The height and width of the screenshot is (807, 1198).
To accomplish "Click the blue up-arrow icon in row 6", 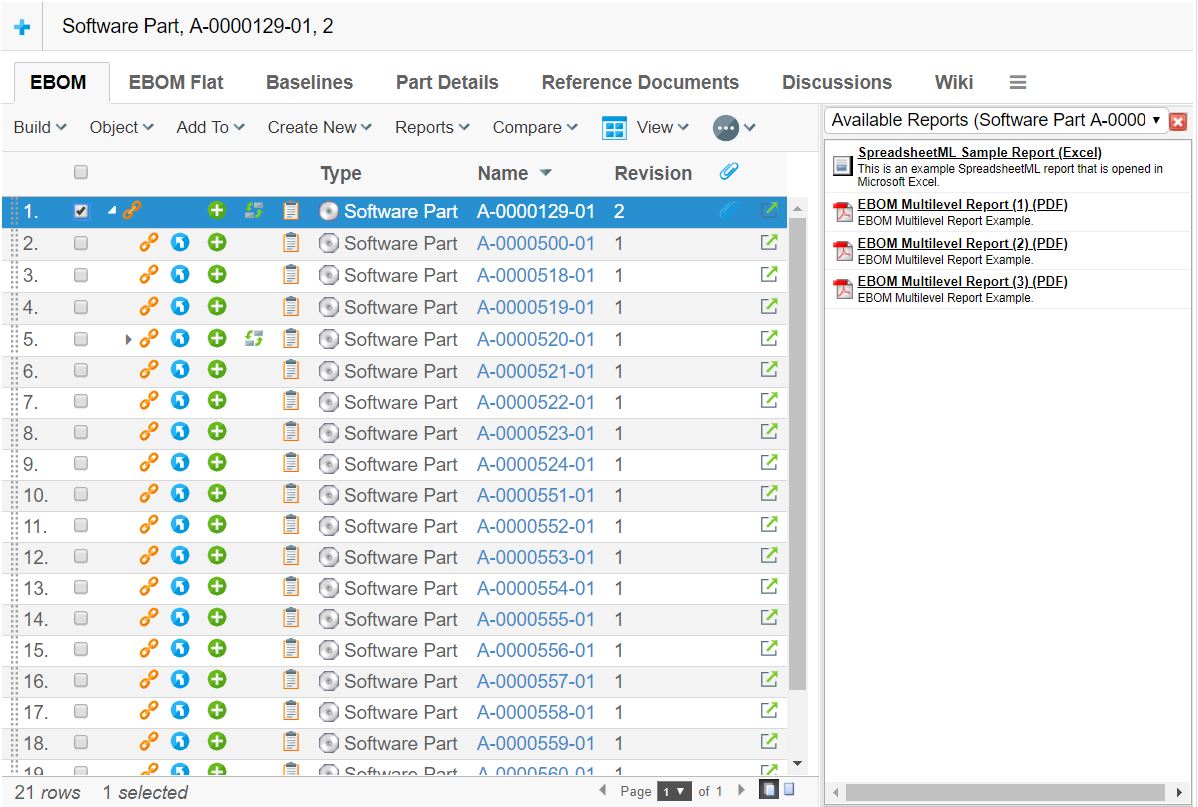I will click(x=180, y=370).
